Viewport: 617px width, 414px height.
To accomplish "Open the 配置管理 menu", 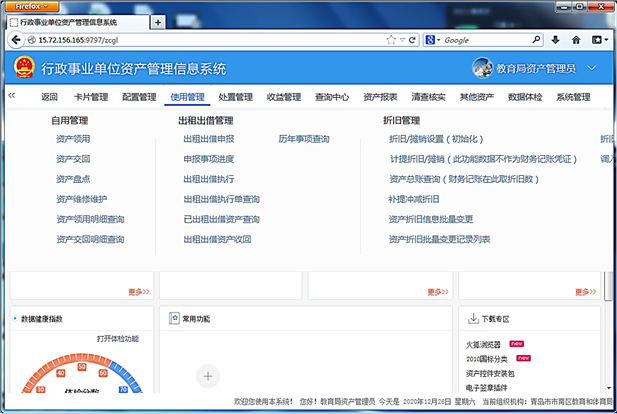I will (139, 97).
